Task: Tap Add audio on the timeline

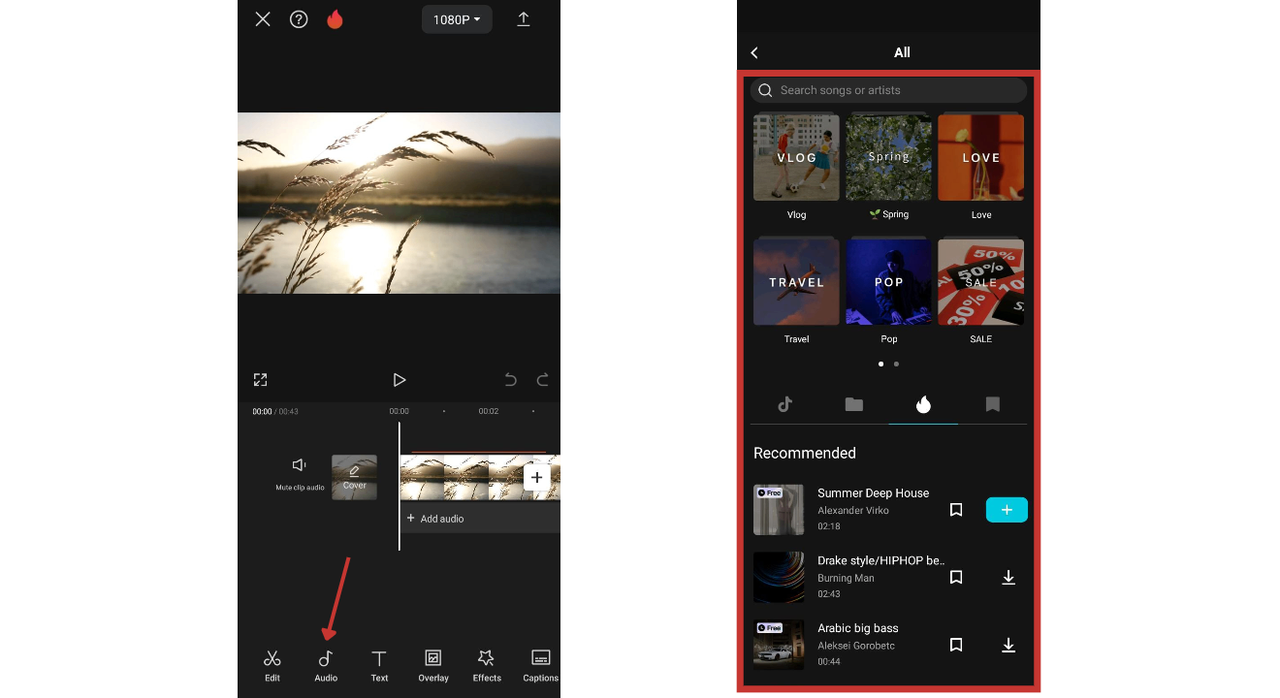Action: click(480, 519)
